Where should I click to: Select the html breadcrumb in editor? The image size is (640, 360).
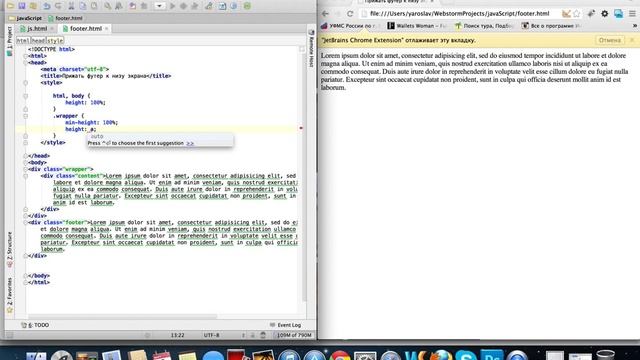coord(23,40)
